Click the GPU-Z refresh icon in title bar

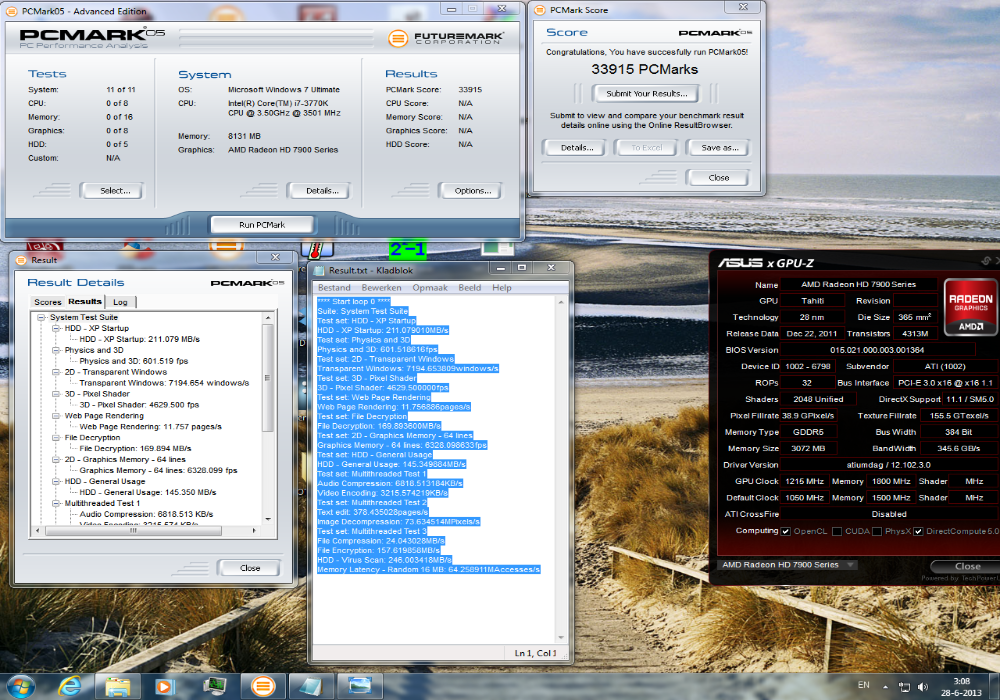[986, 261]
